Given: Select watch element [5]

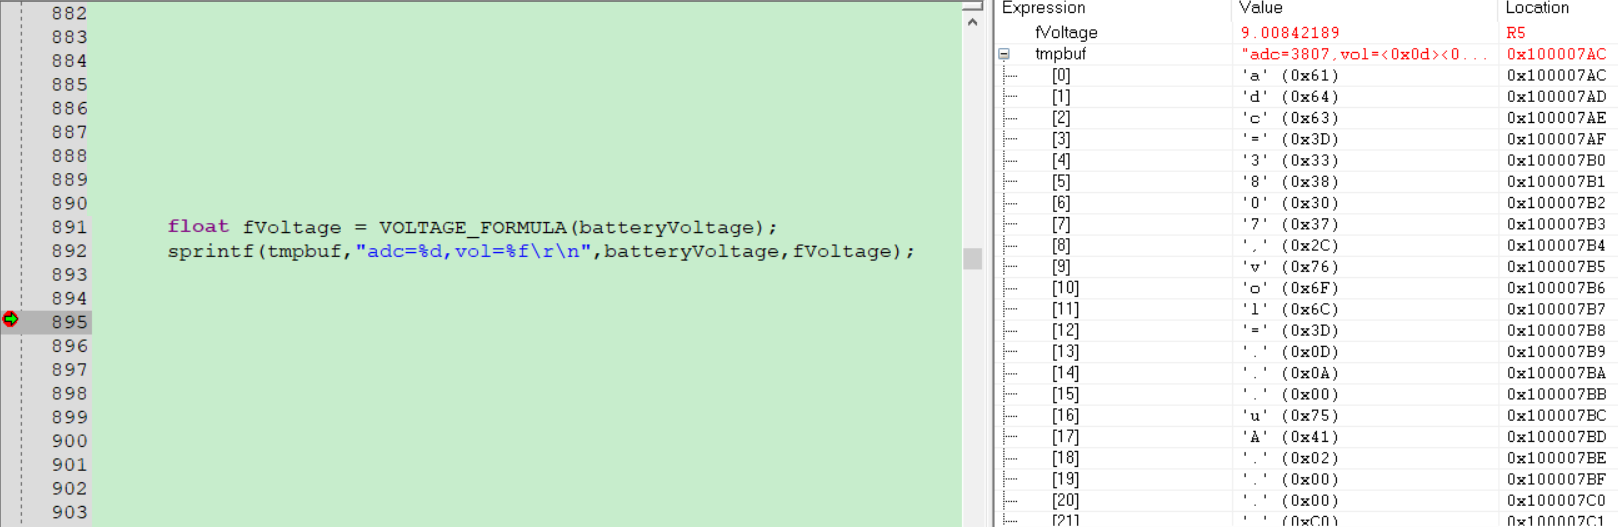Looking at the screenshot, I should tap(1061, 181).
